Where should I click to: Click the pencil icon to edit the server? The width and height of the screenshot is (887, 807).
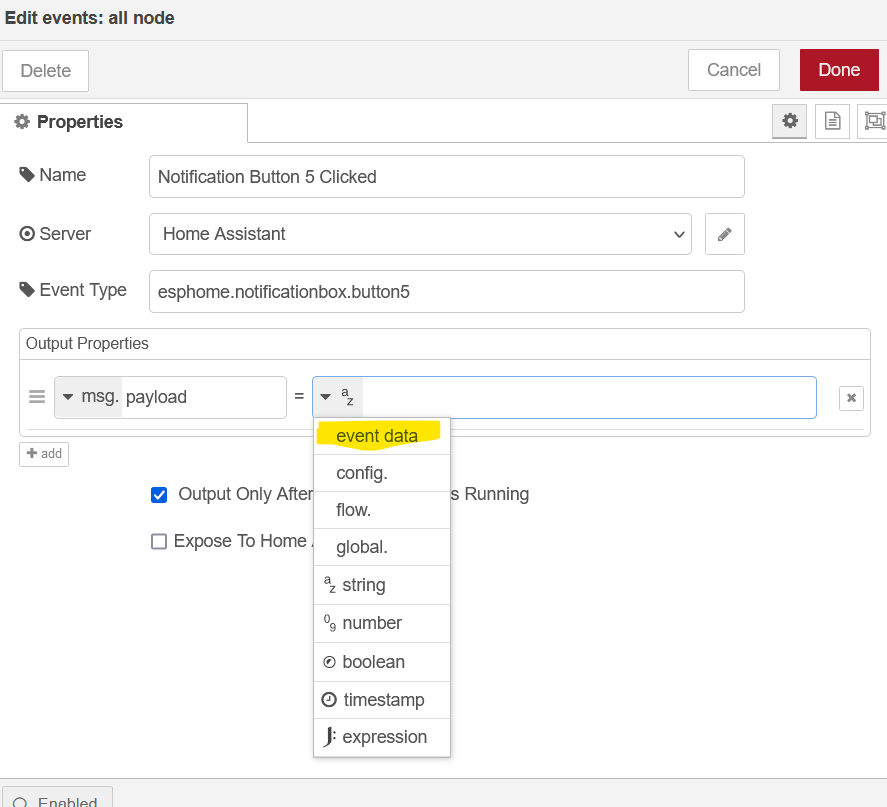coord(724,233)
